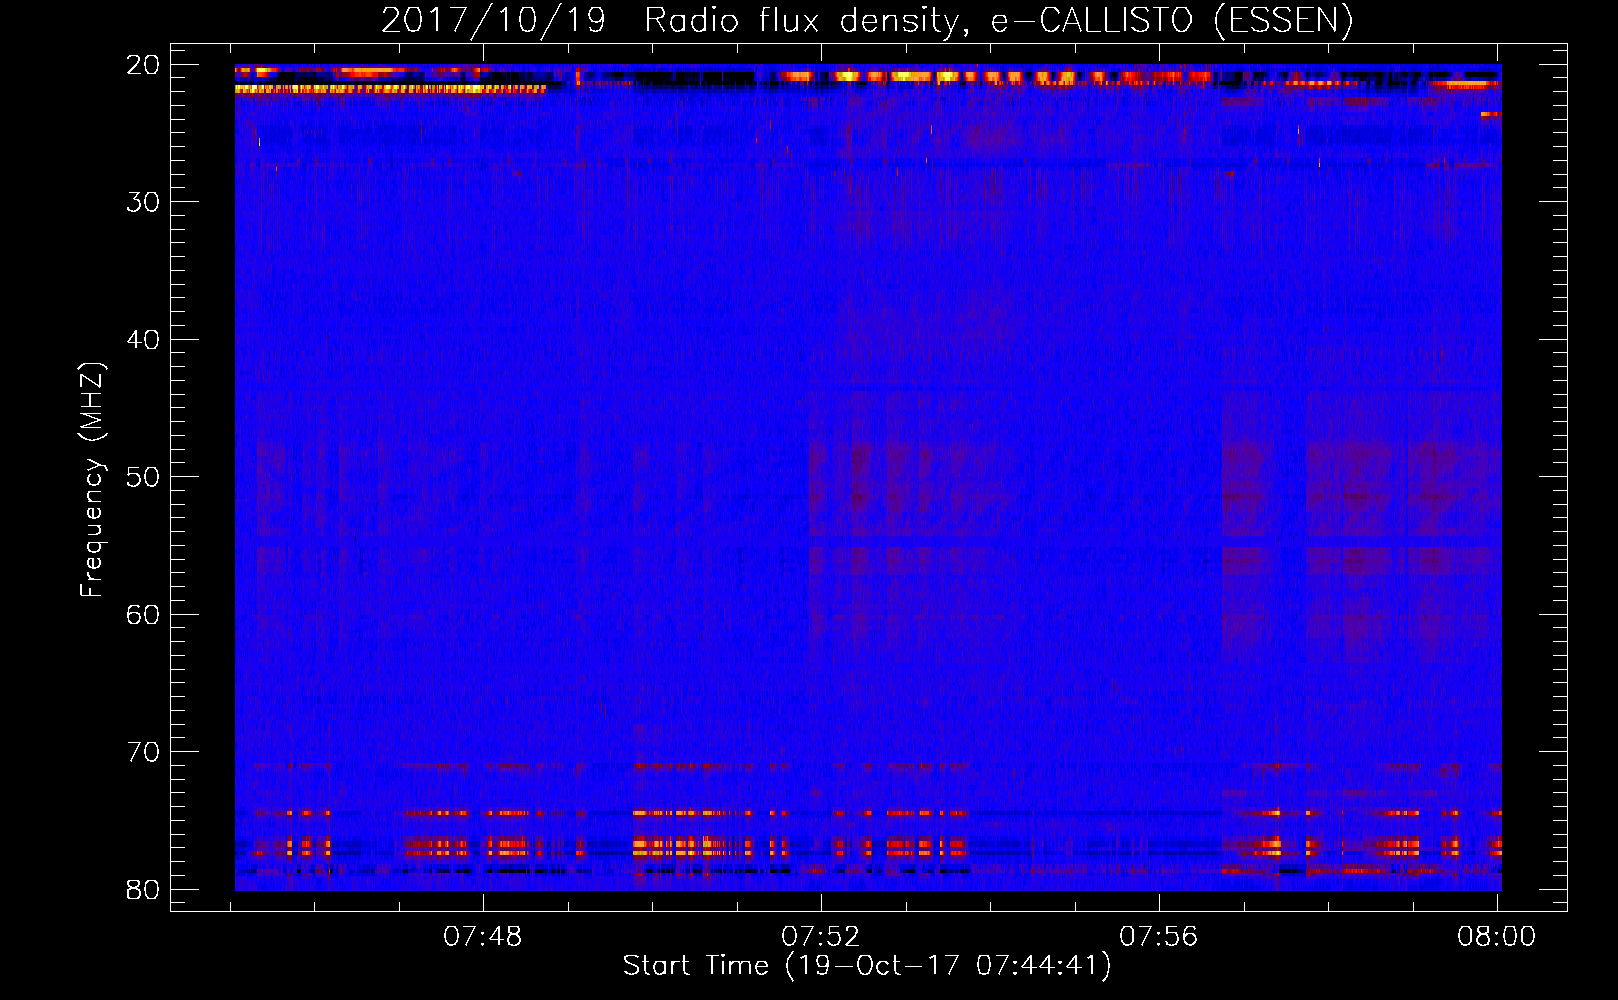1618x1000 pixels.
Task: Click the Start Time axis label
Action: pos(867,965)
